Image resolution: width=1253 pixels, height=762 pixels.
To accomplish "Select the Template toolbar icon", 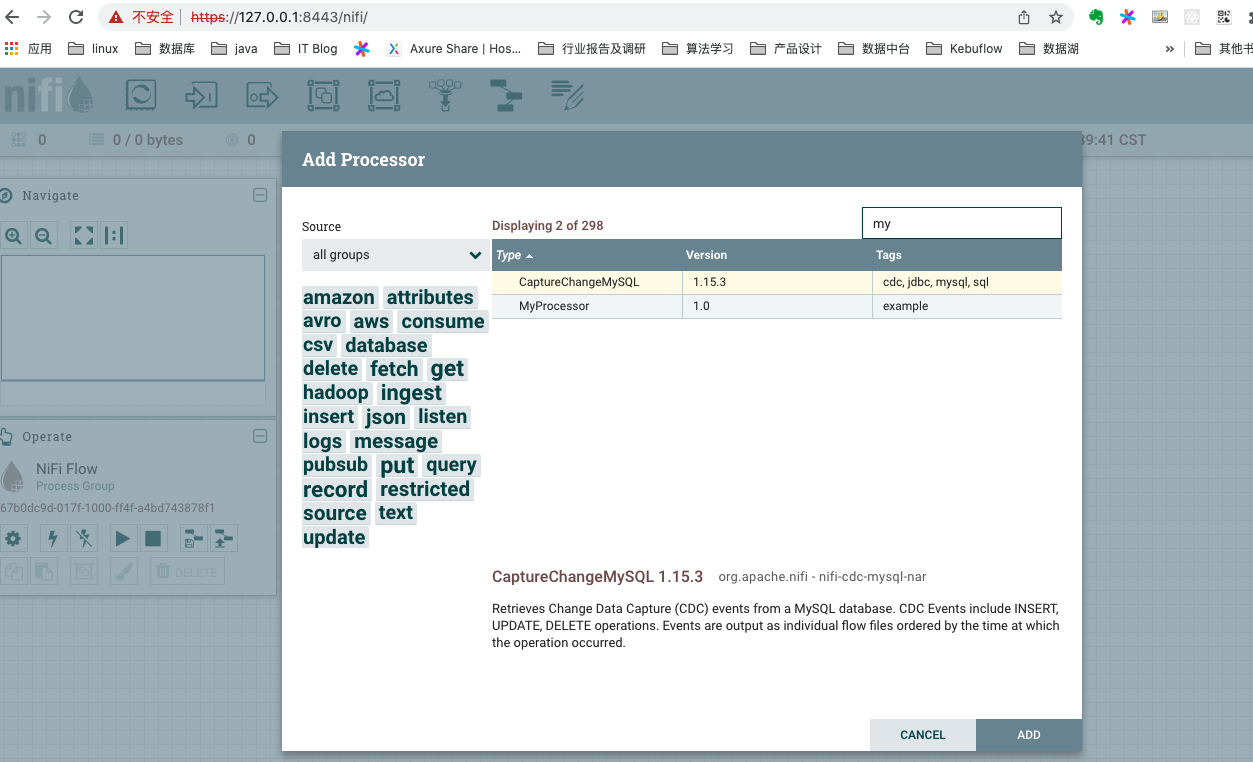I will click(x=506, y=96).
